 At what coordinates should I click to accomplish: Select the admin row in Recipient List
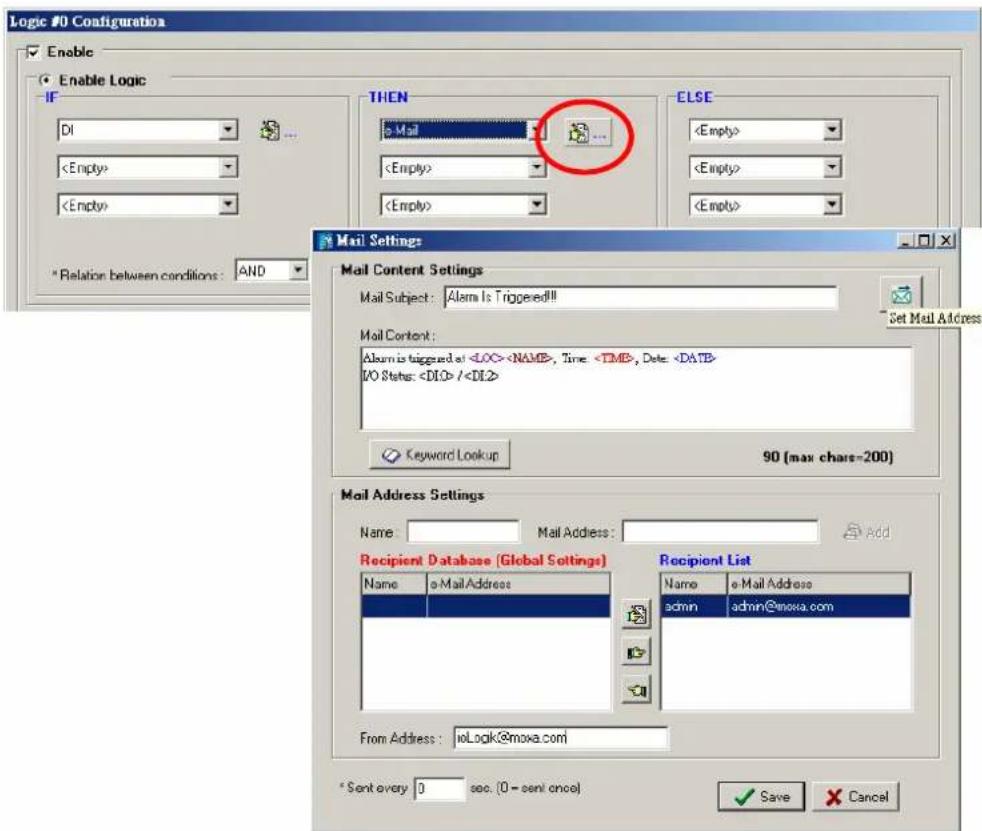(785, 606)
